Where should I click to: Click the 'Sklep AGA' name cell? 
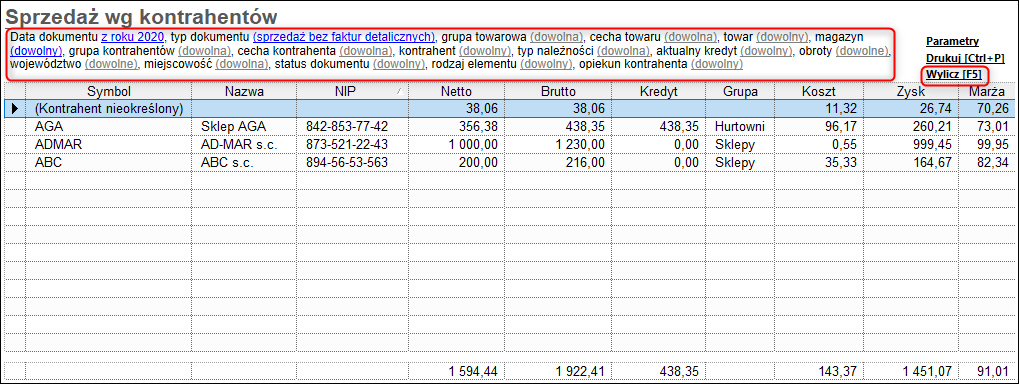click(x=244, y=127)
